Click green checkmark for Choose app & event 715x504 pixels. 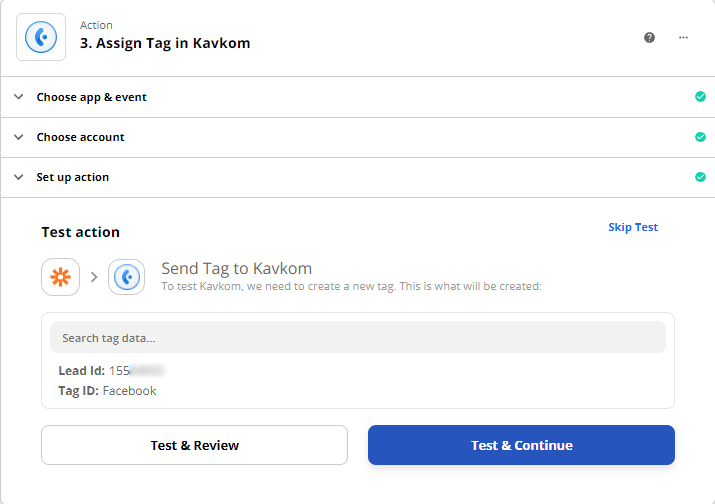coord(700,97)
